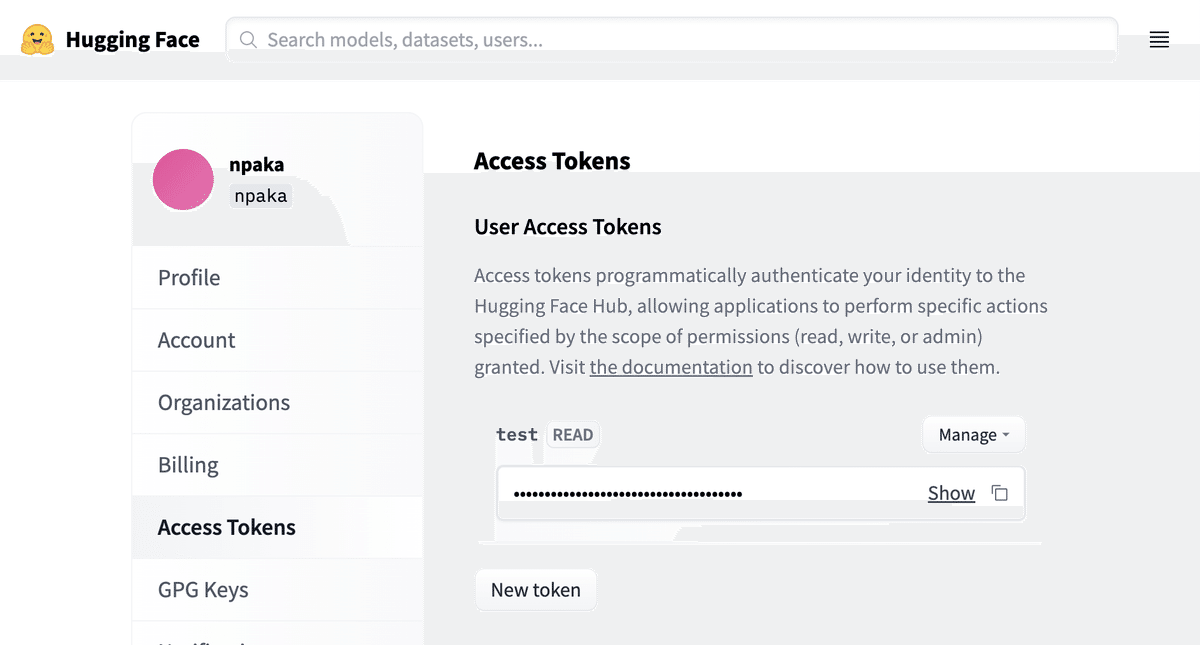Click the pink npaka avatar
Image resolution: width=1200 pixels, height=645 pixels.
tap(183, 180)
